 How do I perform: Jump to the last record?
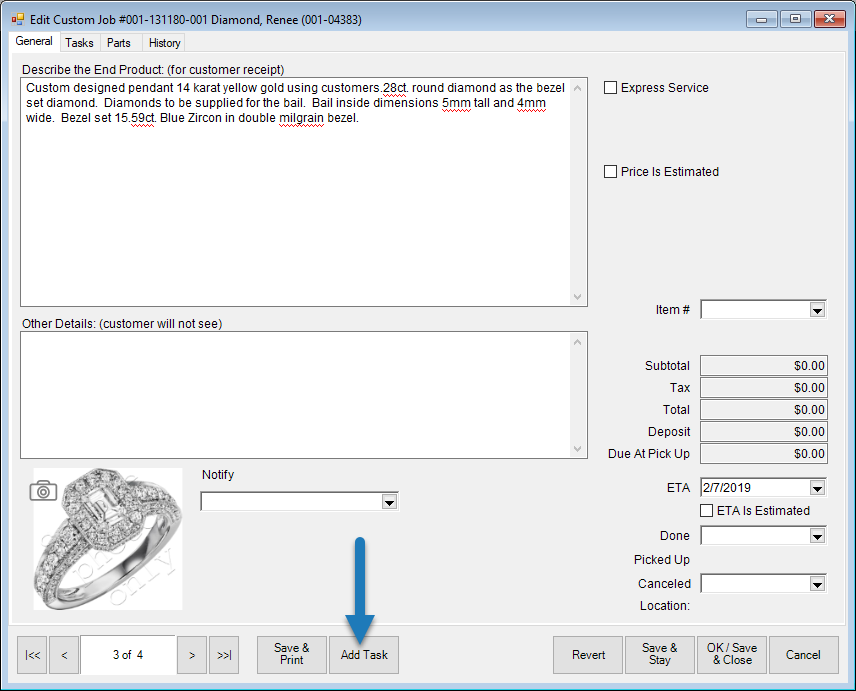(224, 655)
